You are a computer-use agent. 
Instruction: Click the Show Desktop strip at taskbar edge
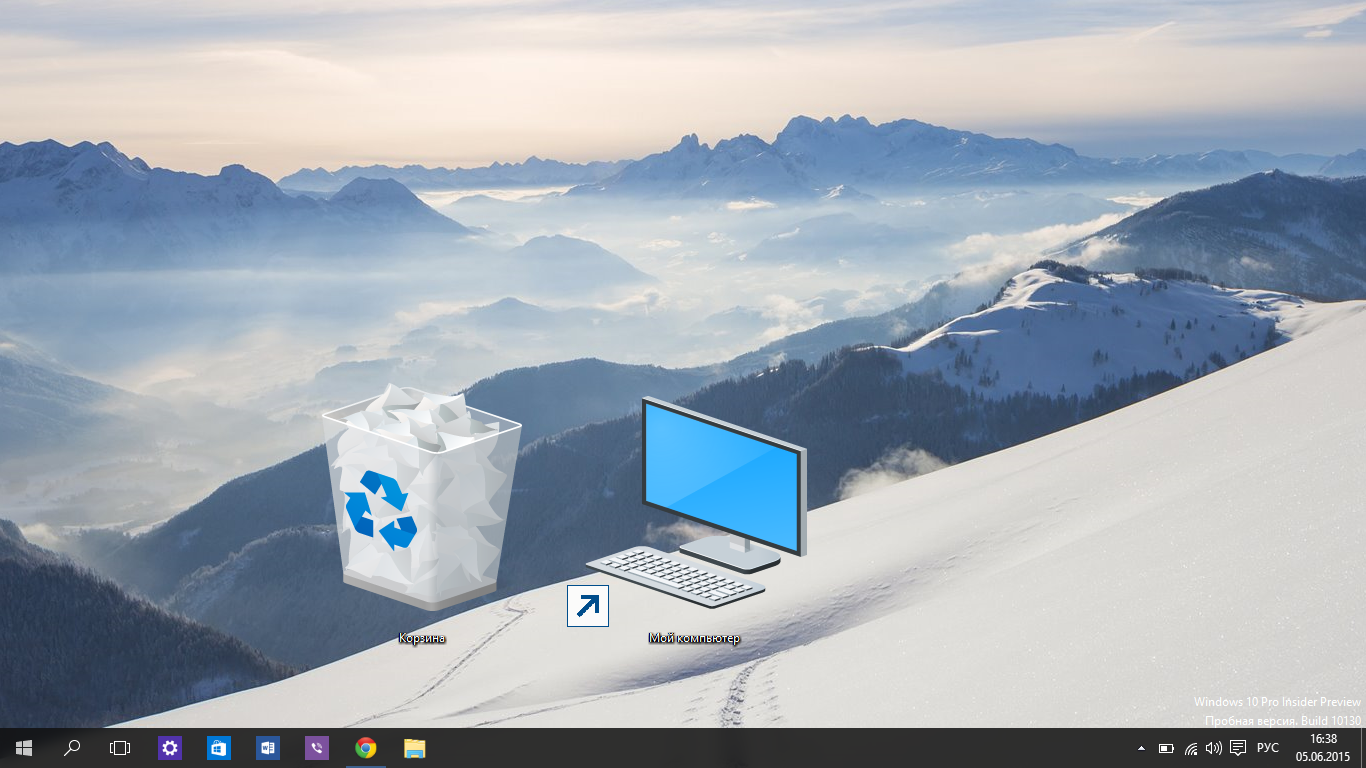(x=1363, y=748)
